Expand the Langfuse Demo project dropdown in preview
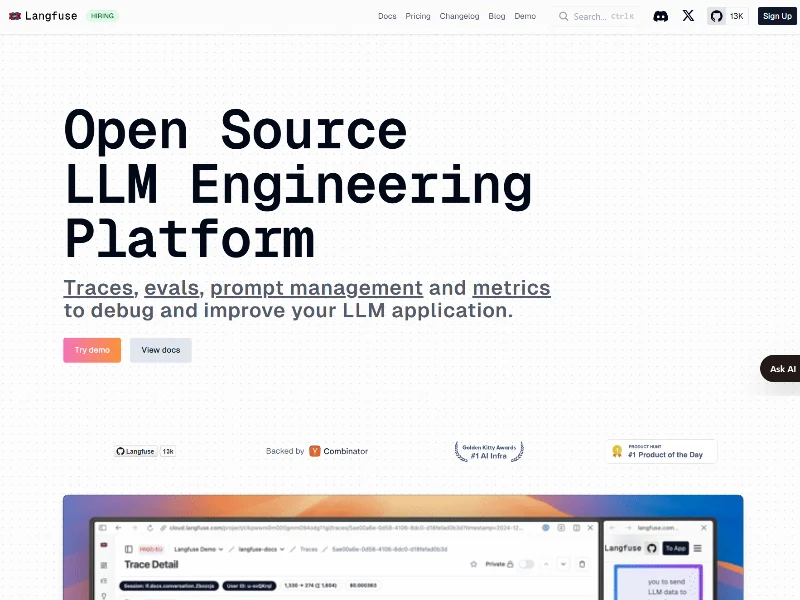The height and width of the screenshot is (600, 800). coord(198,549)
